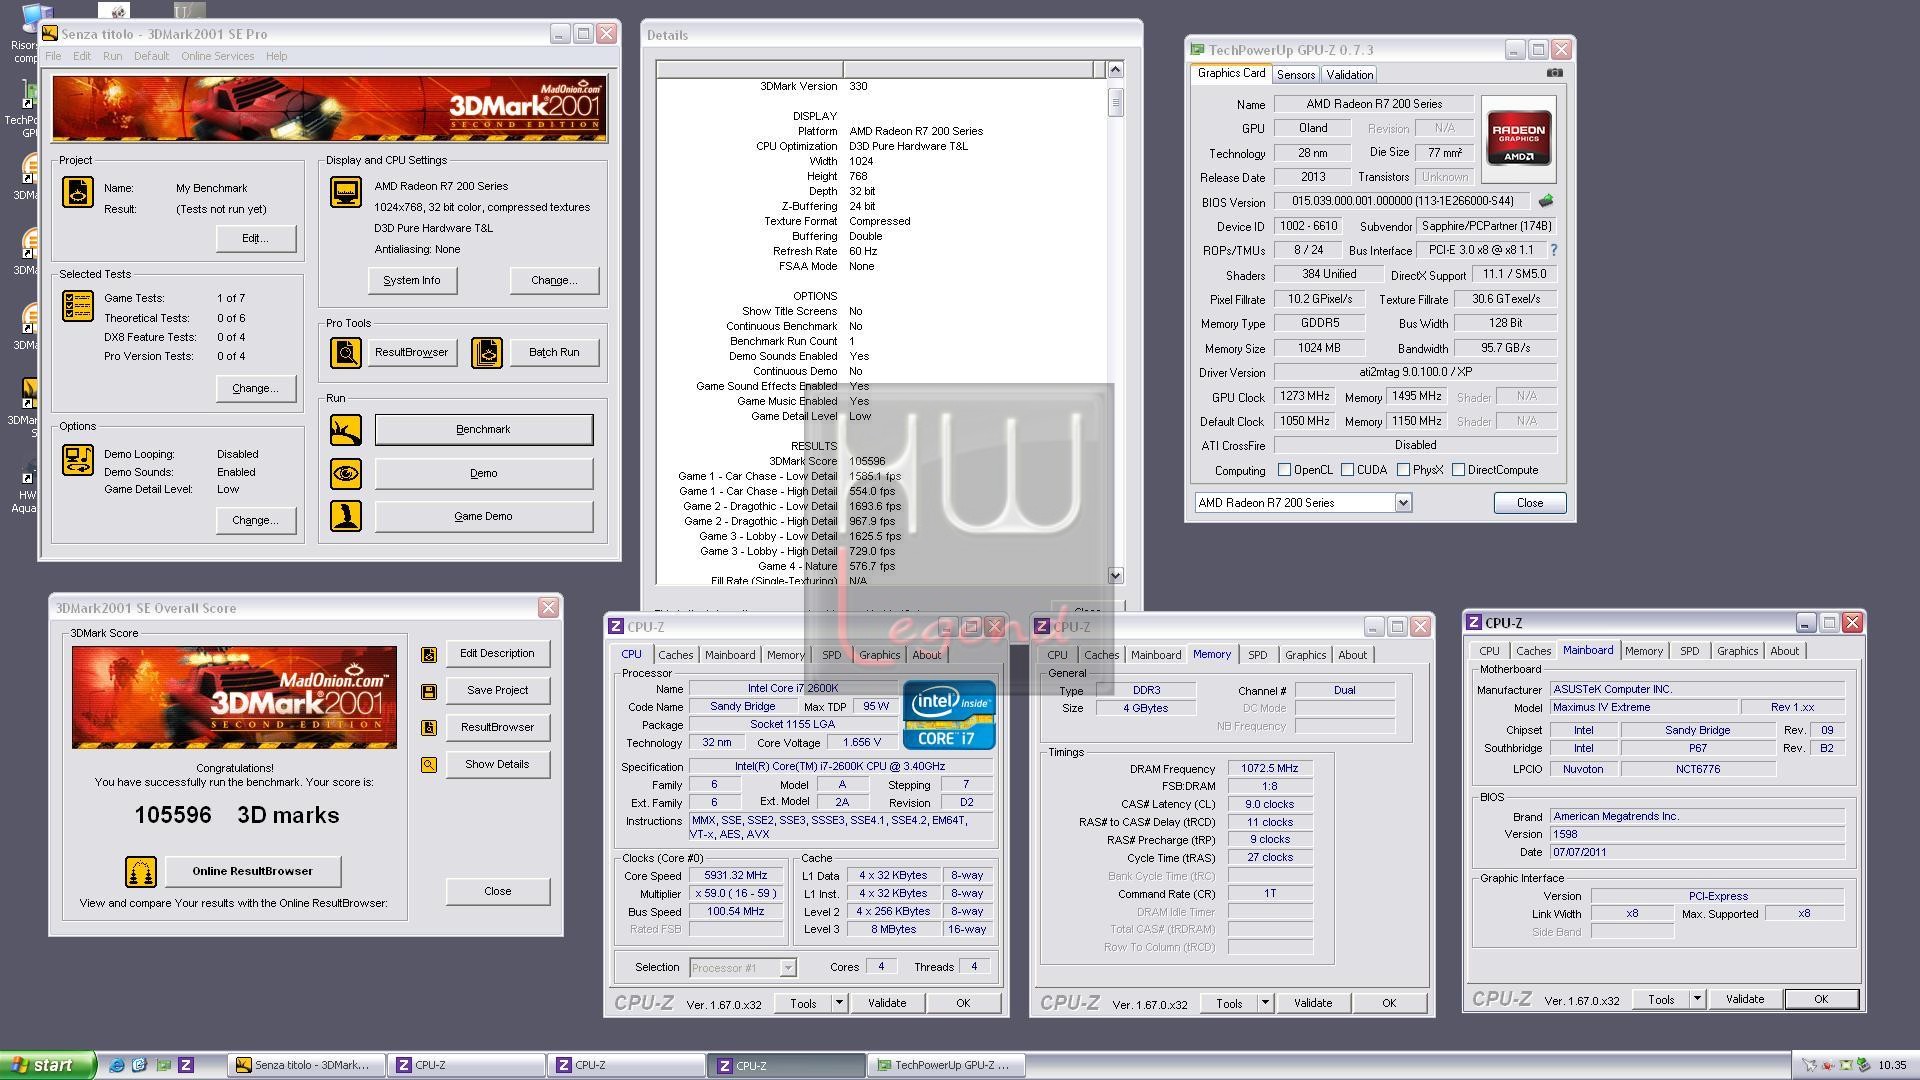Click the CPU-Z quick launch icon in taskbar
This screenshot has height=1080, width=1920.
186,1065
